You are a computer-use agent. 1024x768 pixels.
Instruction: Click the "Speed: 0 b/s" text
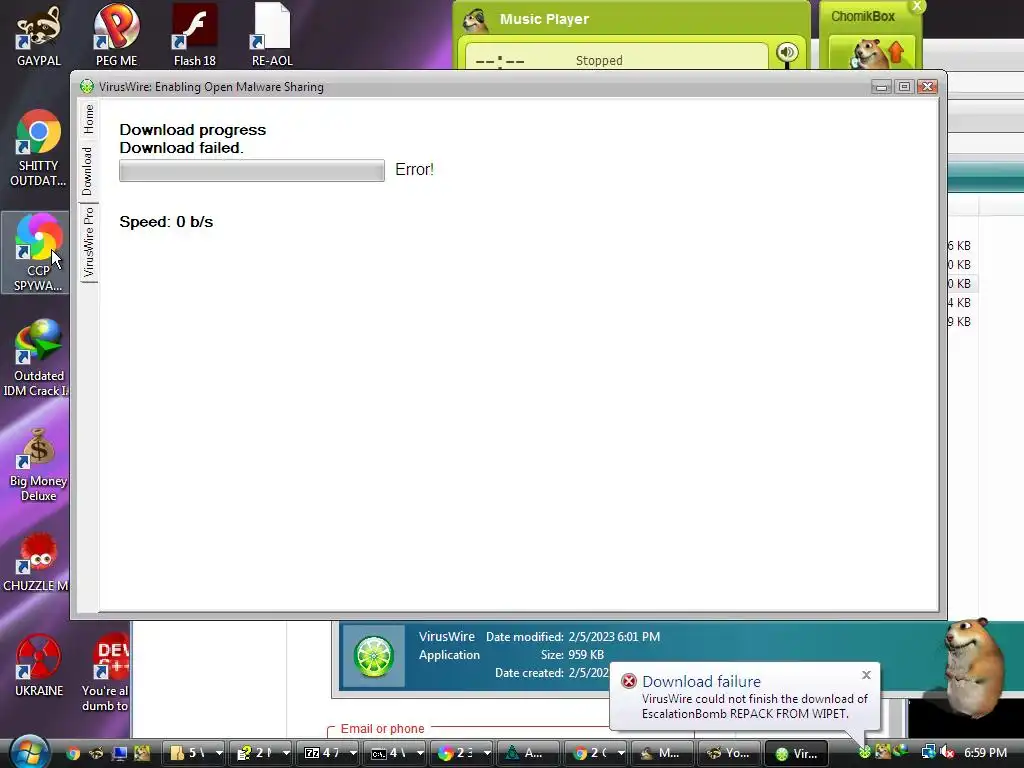tap(166, 221)
